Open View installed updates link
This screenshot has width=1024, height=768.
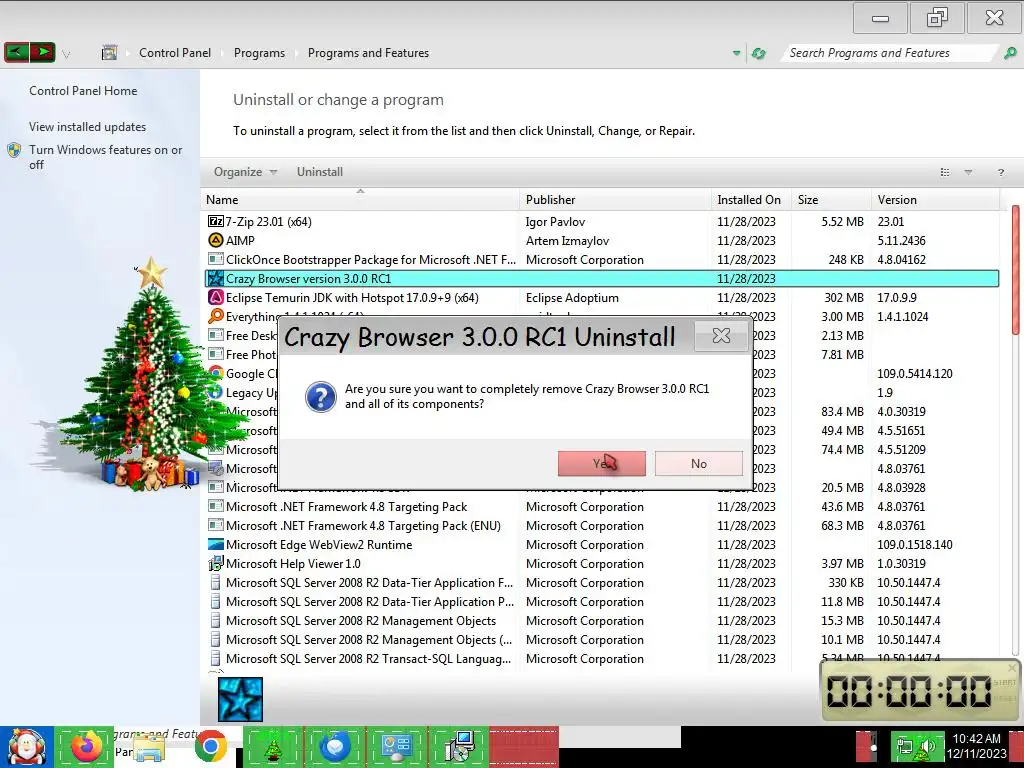(x=88, y=127)
